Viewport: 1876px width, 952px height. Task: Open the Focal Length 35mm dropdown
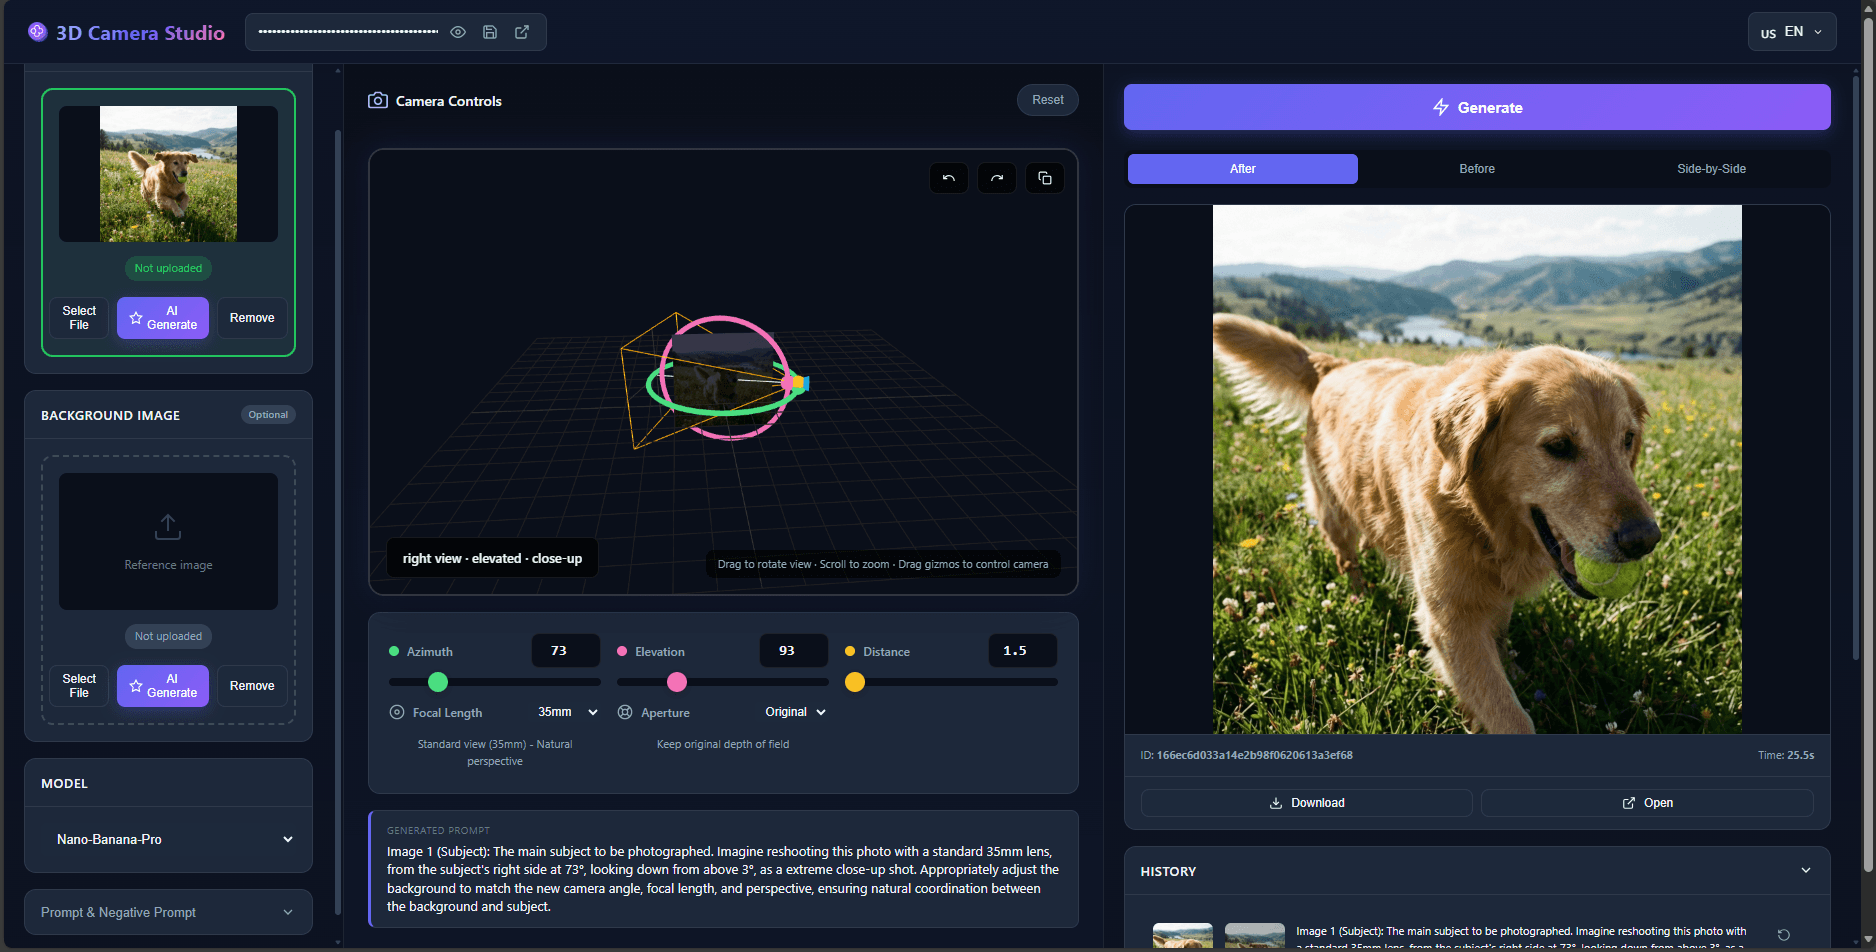567,712
